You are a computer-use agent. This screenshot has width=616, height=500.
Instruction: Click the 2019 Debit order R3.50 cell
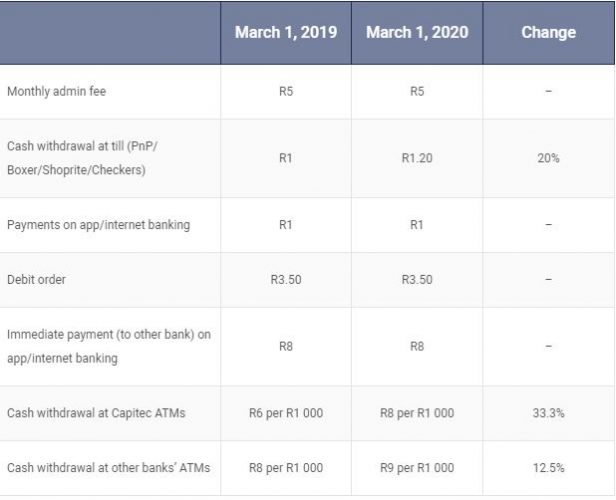click(x=286, y=280)
